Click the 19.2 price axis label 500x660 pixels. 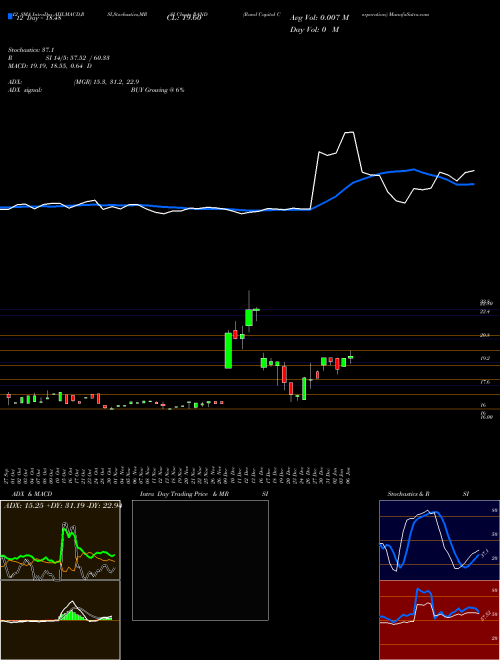tap(485, 358)
